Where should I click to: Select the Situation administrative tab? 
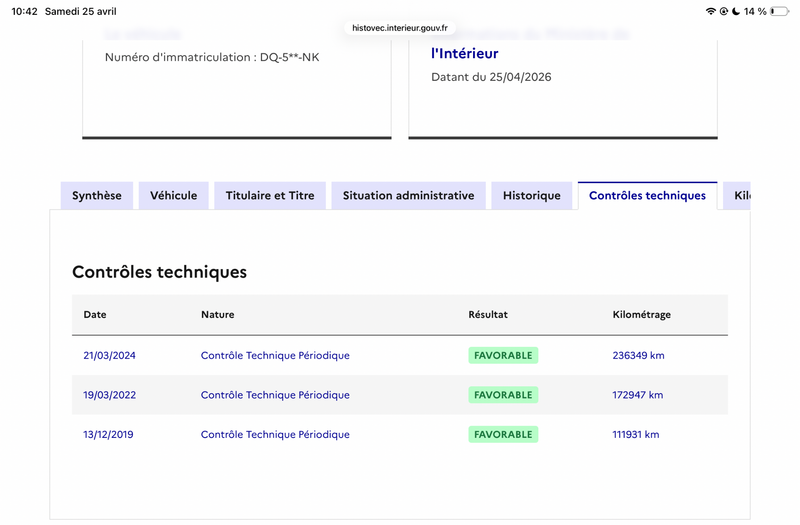[408, 195]
